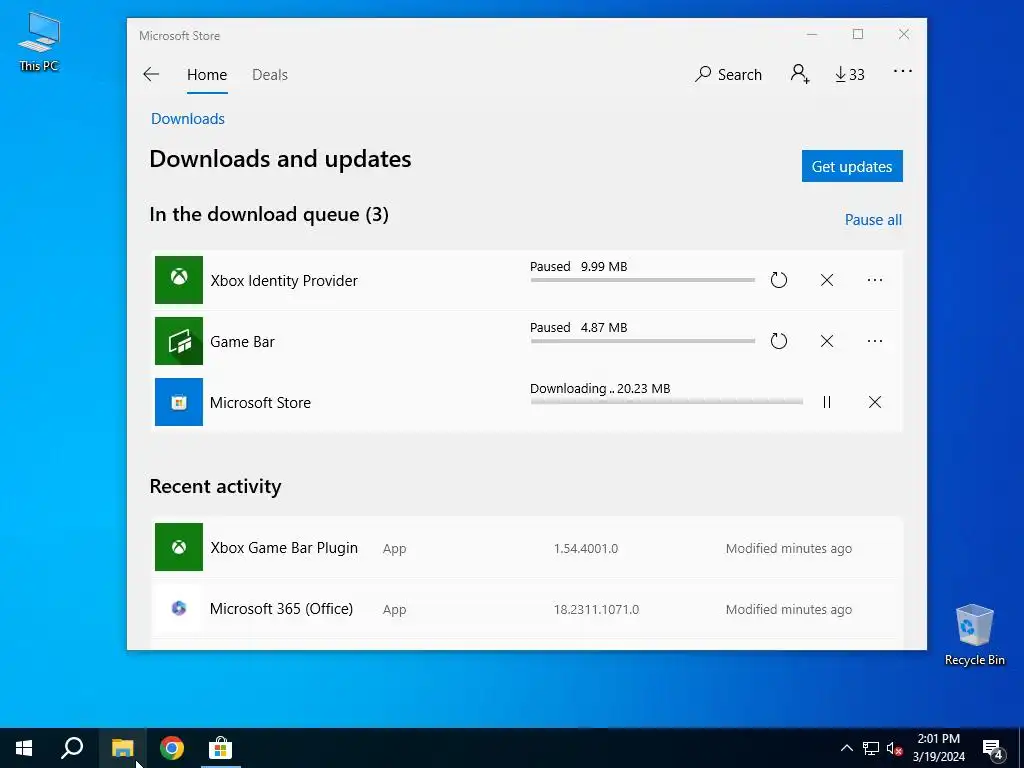This screenshot has width=1024, height=768.
Task: Open the See more menu in header
Action: [x=903, y=72]
